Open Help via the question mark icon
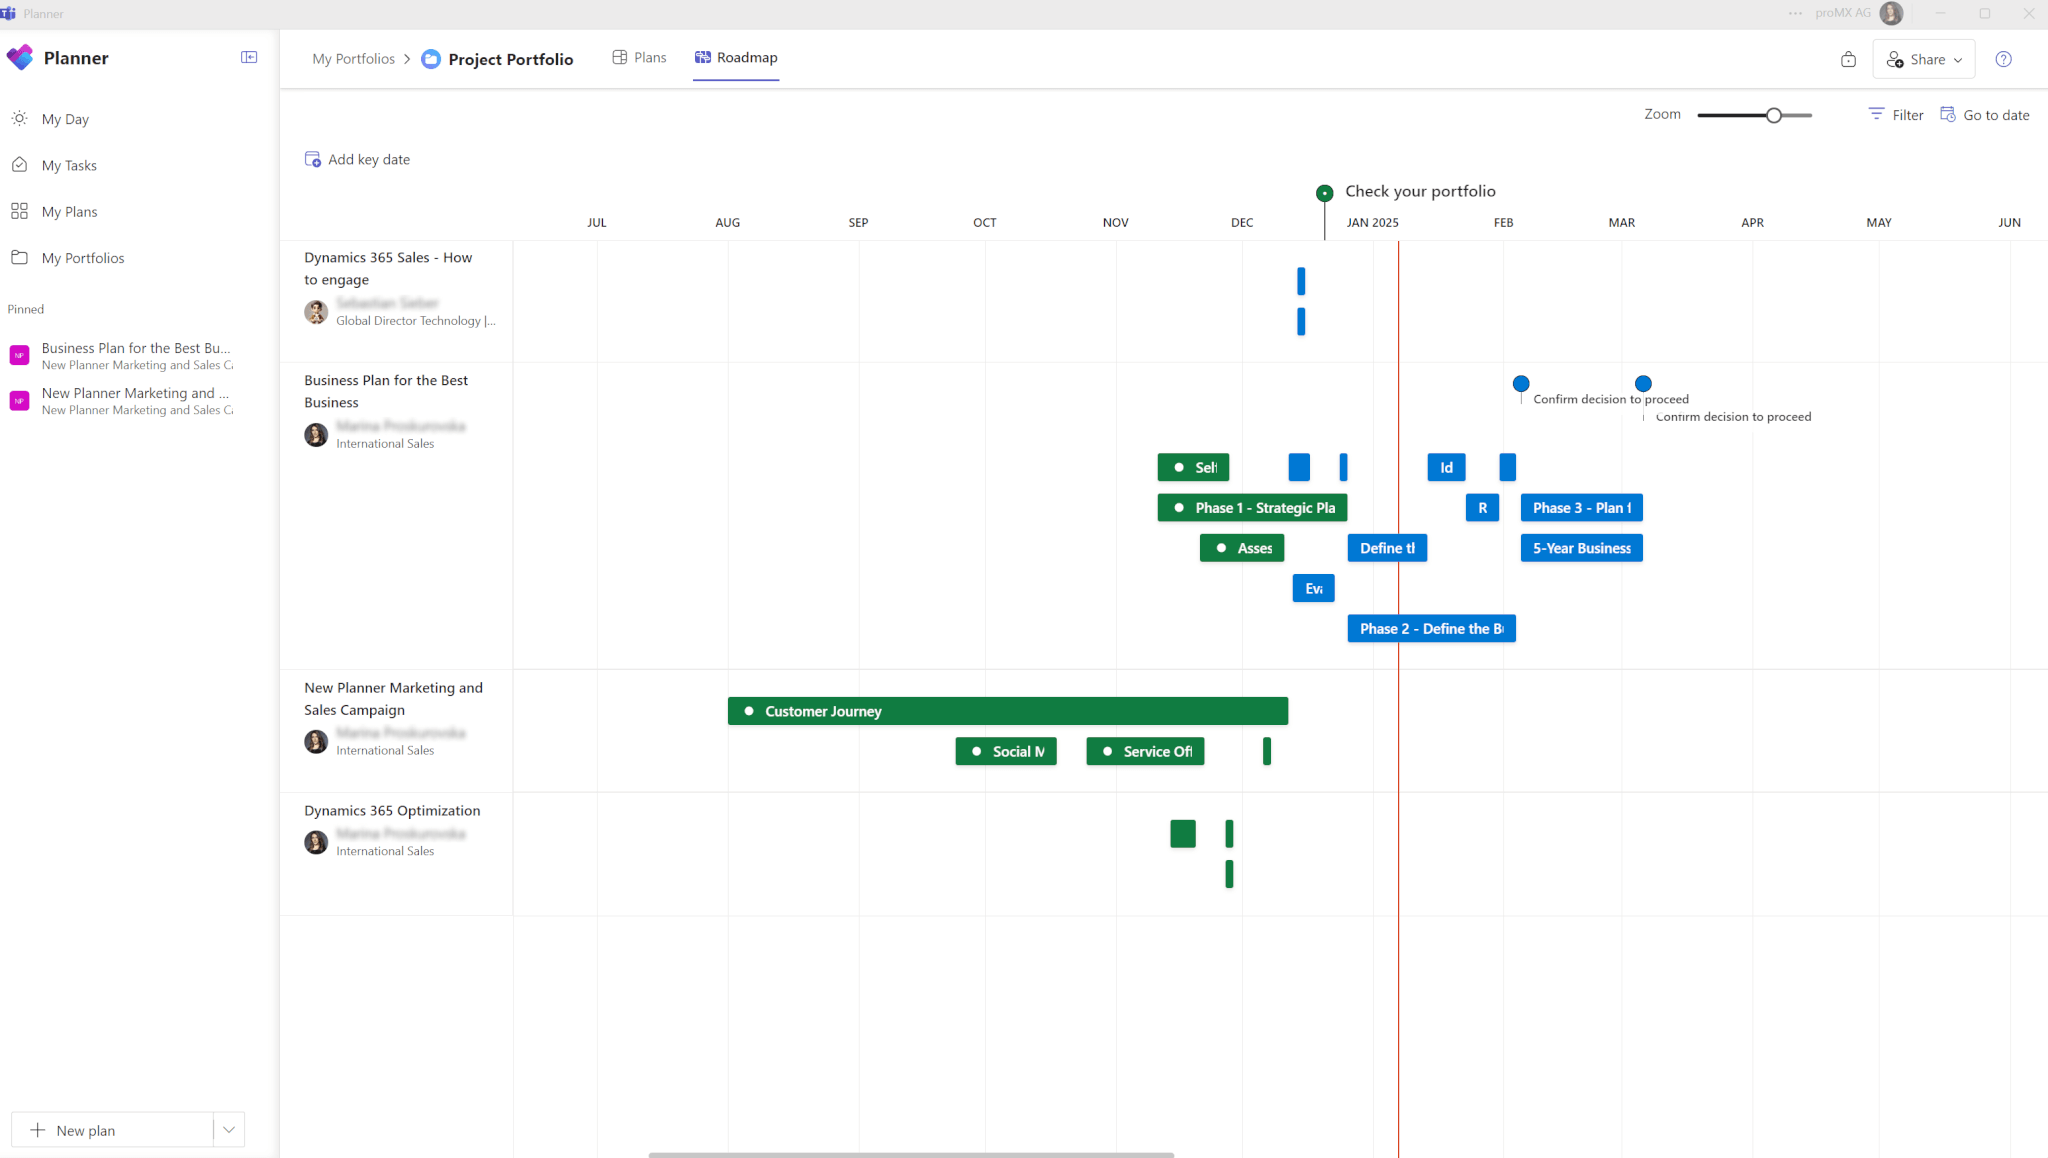The width and height of the screenshot is (2048, 1158). tap(2004, 59)
